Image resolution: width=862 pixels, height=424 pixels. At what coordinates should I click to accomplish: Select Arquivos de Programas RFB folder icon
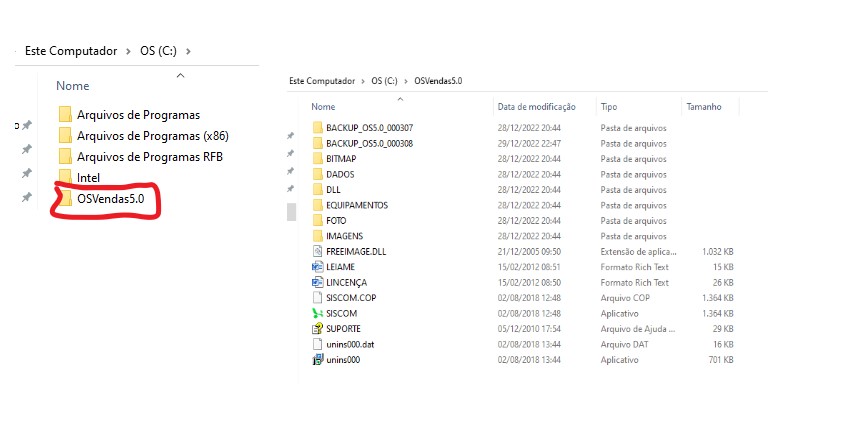click(x=65, y=156)
